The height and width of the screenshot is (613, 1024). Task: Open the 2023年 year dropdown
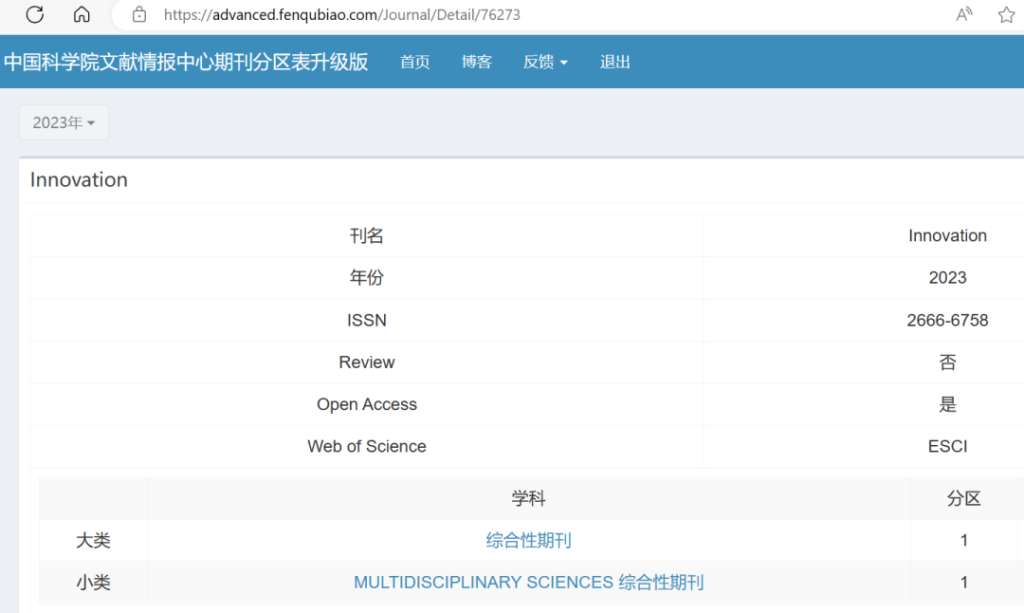tap(64, 123)
